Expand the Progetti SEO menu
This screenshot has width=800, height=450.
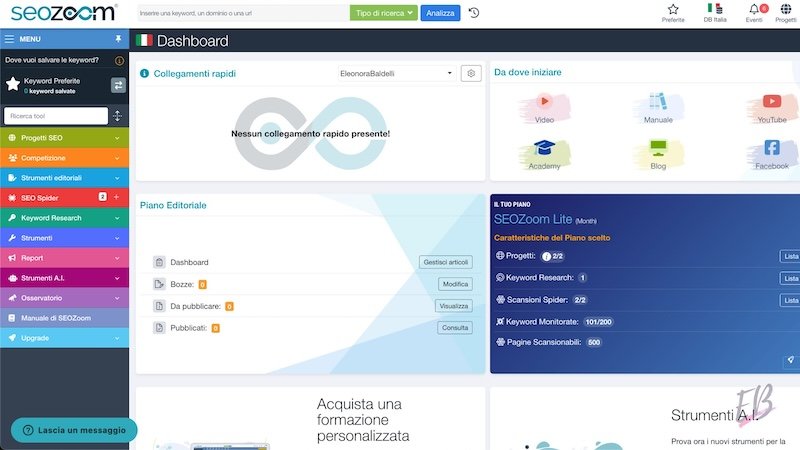coord(64,138)
